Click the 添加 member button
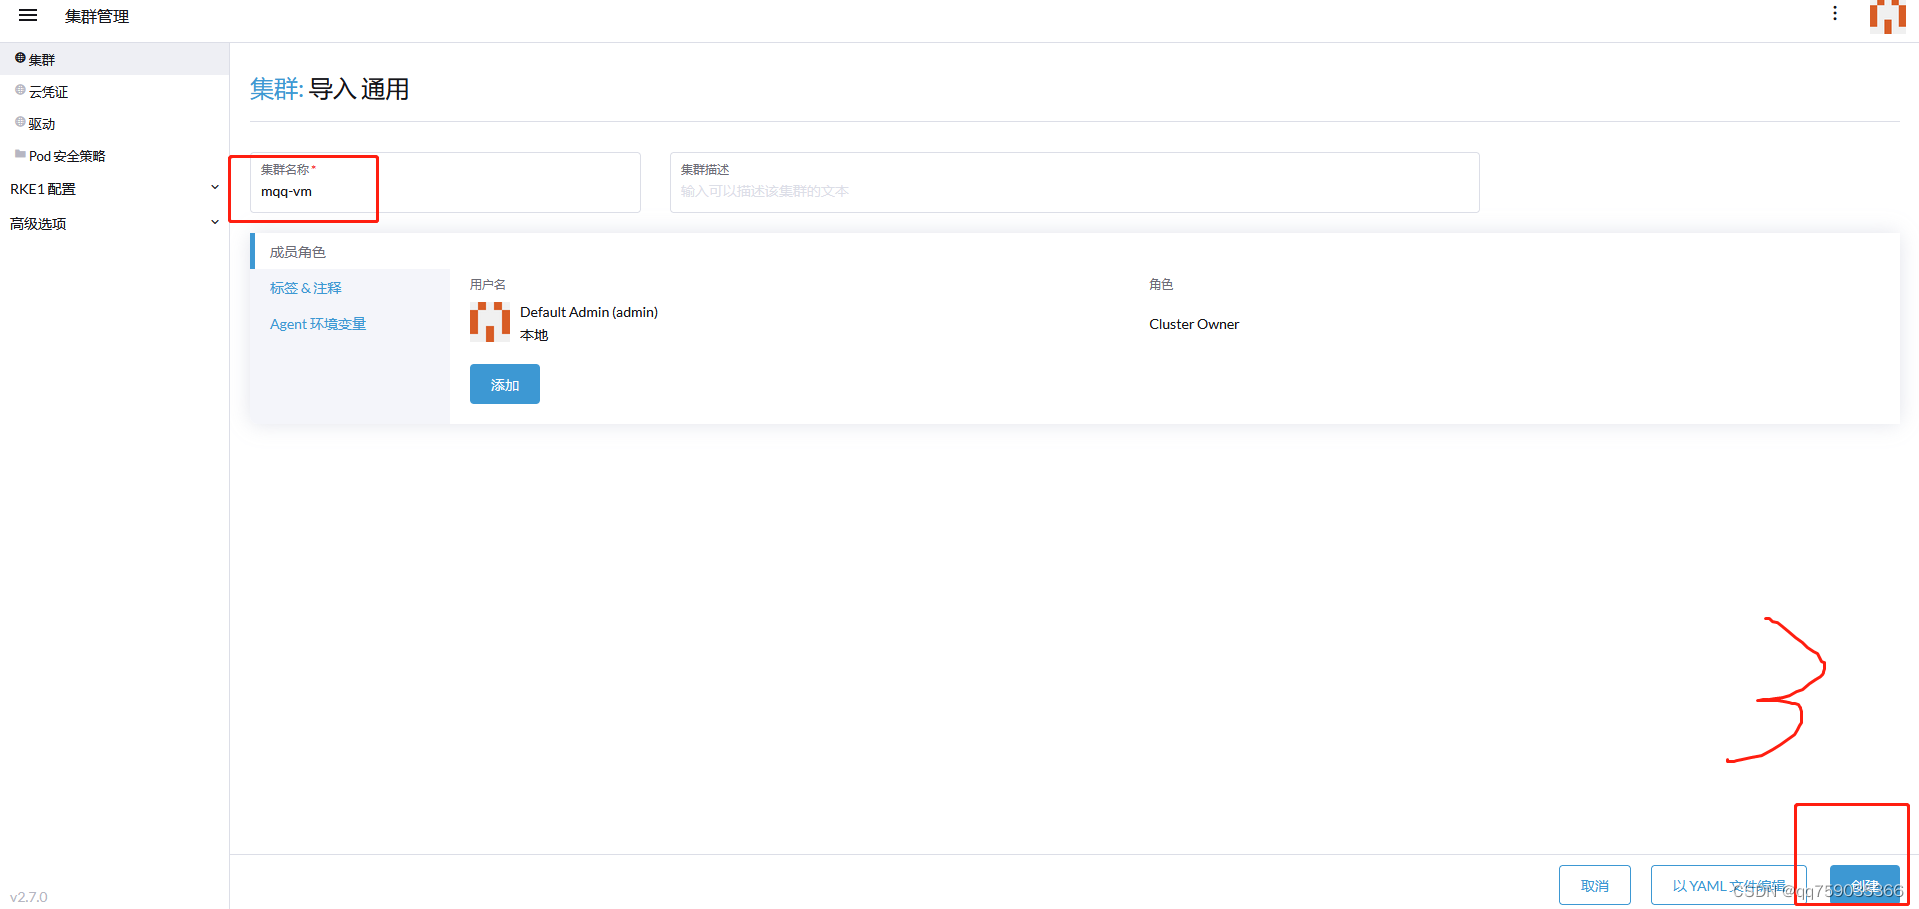Image resolution: width=1919 pixels, height=909 pixels. [x=505, y=384]
